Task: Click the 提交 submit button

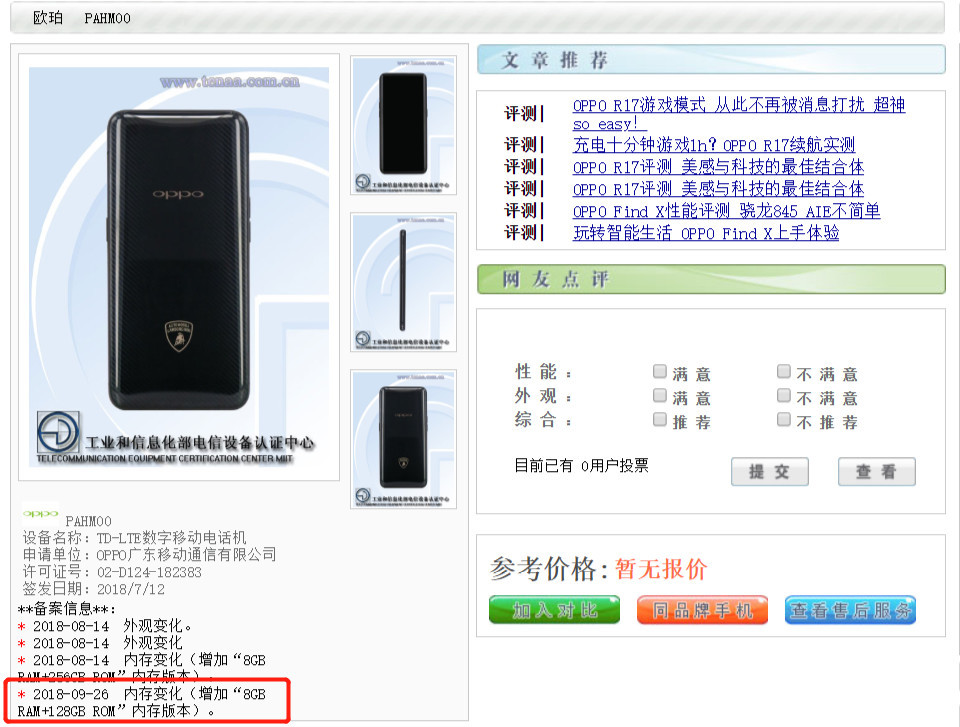Action: pos(770,472)
